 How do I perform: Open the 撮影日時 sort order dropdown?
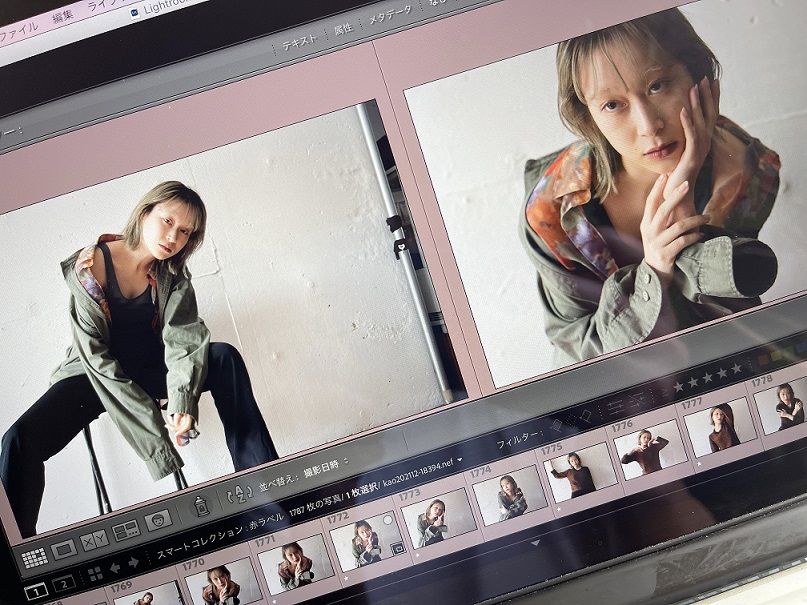pos(325,467)
